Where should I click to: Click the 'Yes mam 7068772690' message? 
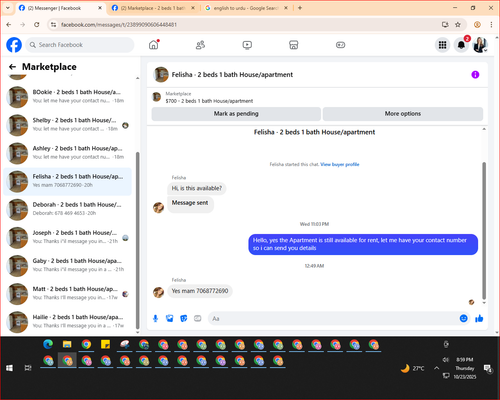coord(200,291)
